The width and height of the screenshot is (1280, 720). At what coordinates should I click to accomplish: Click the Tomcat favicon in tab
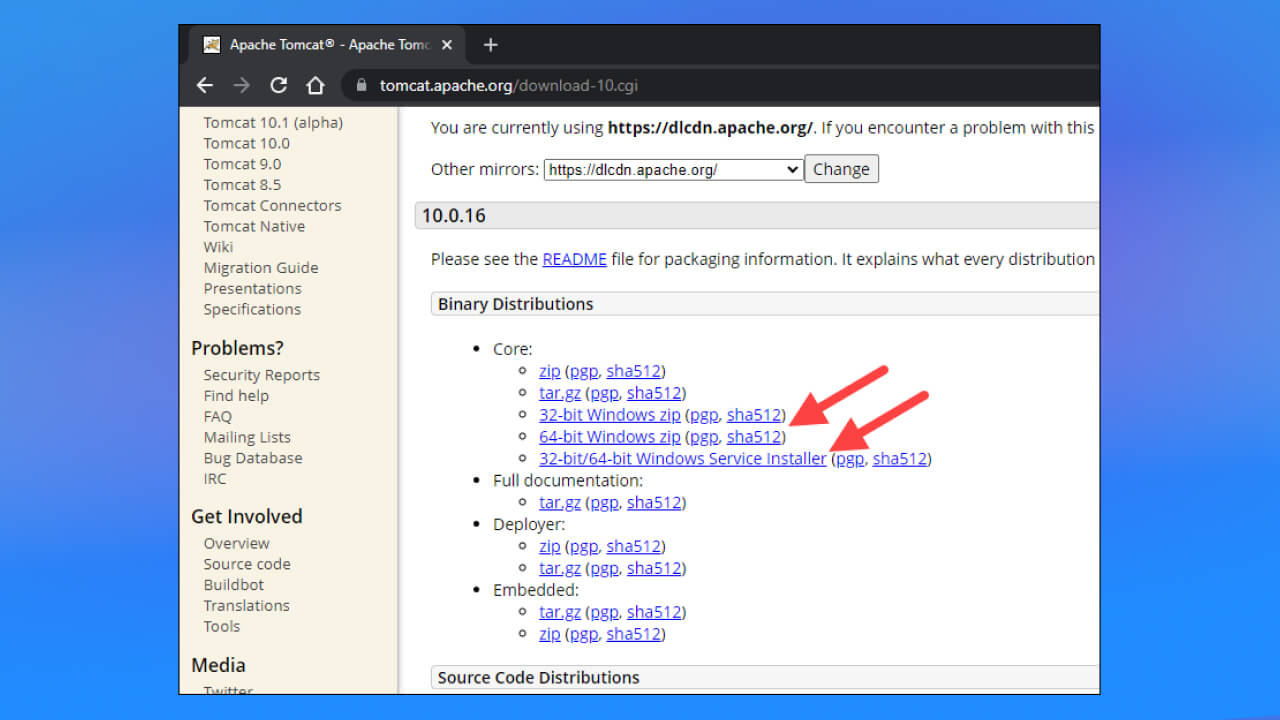click(x=211, y=45)
